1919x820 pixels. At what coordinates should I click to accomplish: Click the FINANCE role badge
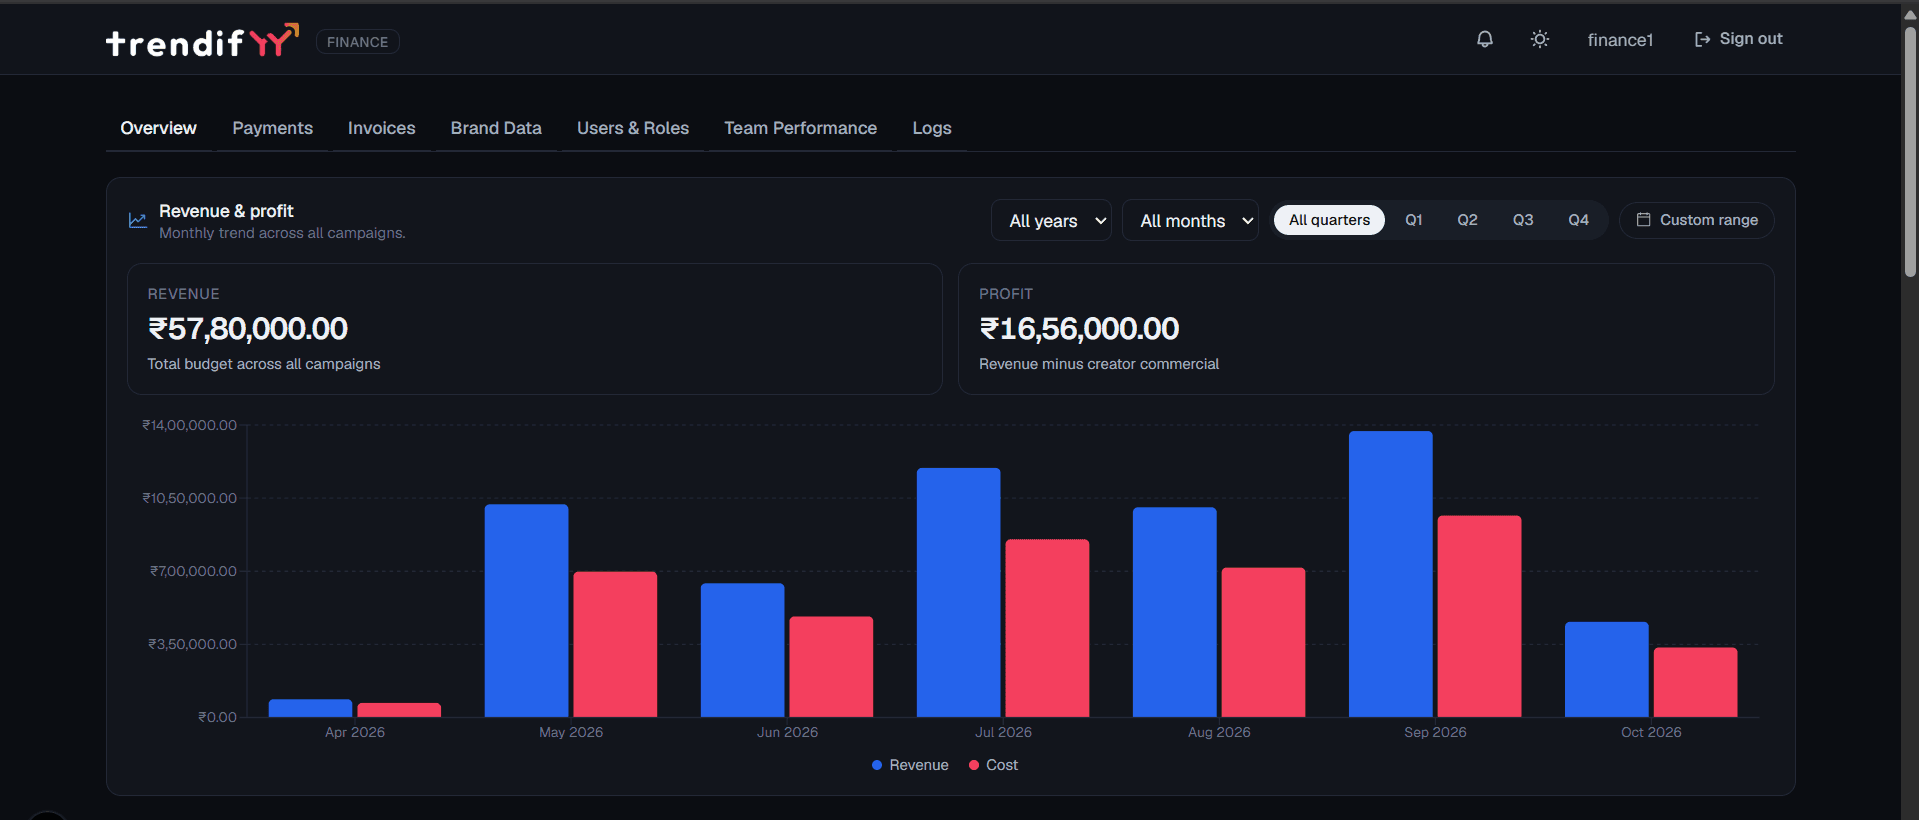[x=357, y=42]
